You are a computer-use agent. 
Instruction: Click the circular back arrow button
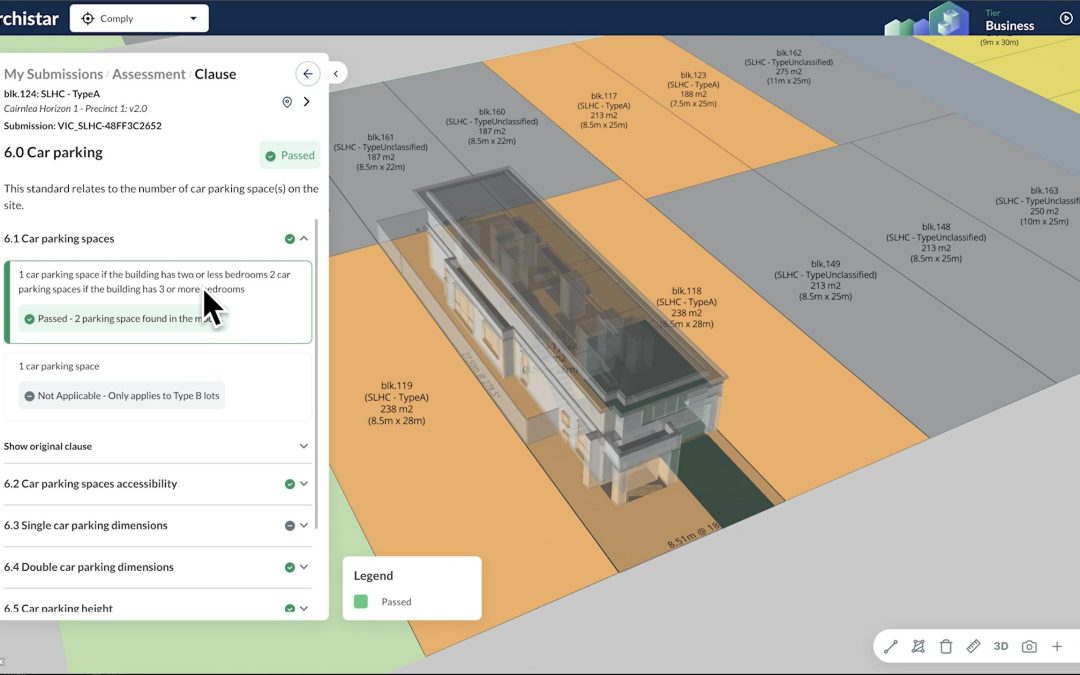(308, 74)
